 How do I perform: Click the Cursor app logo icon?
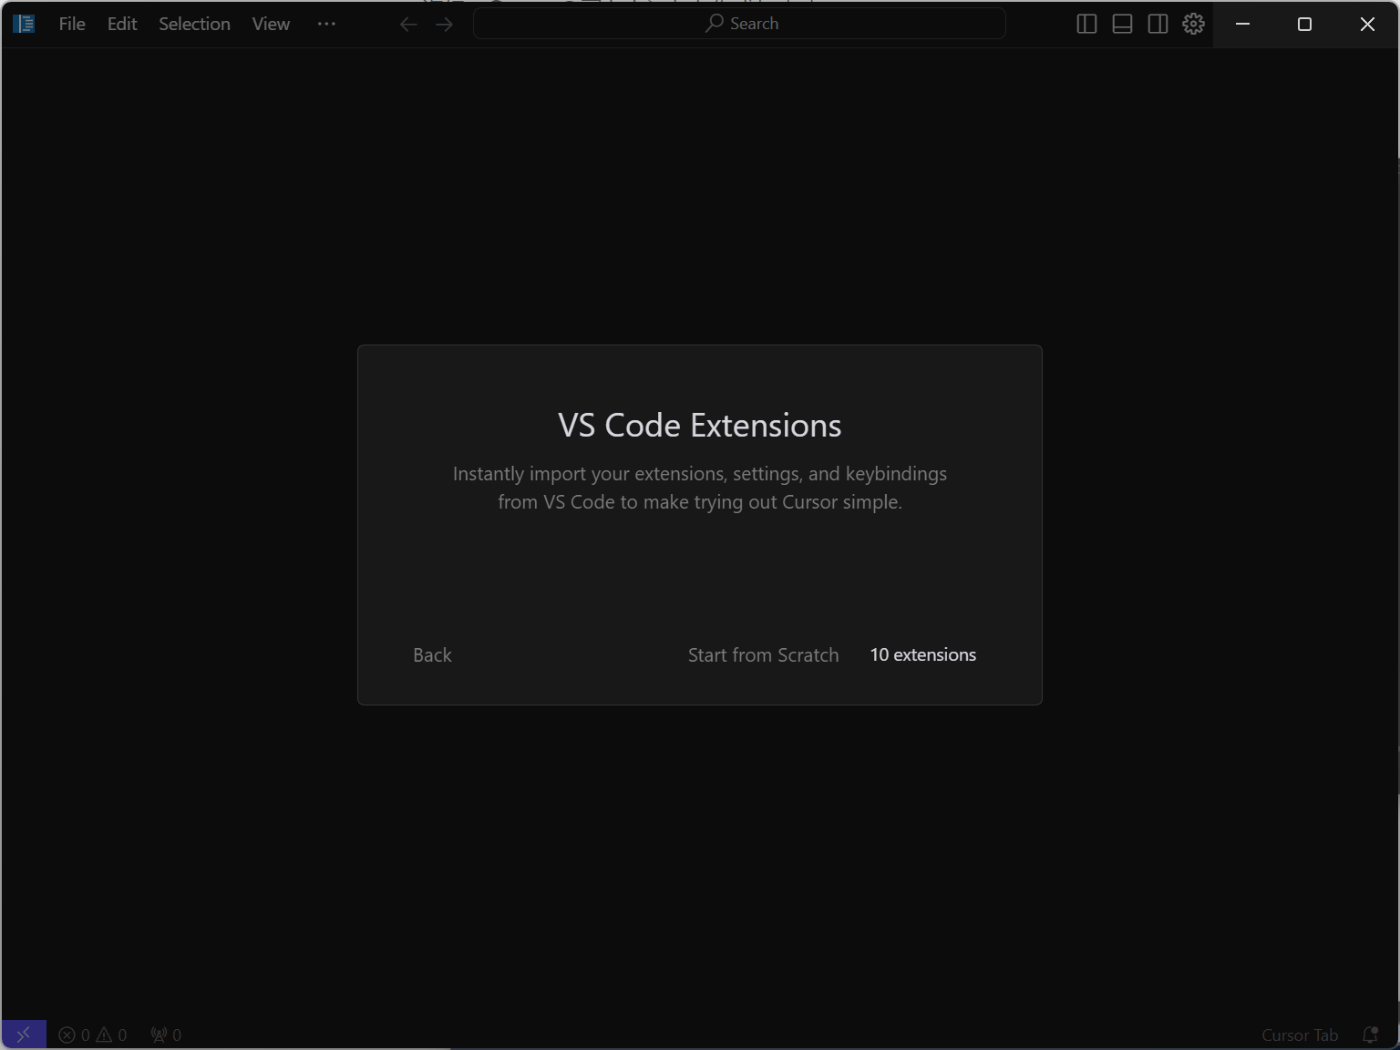[x=24, y=23]
